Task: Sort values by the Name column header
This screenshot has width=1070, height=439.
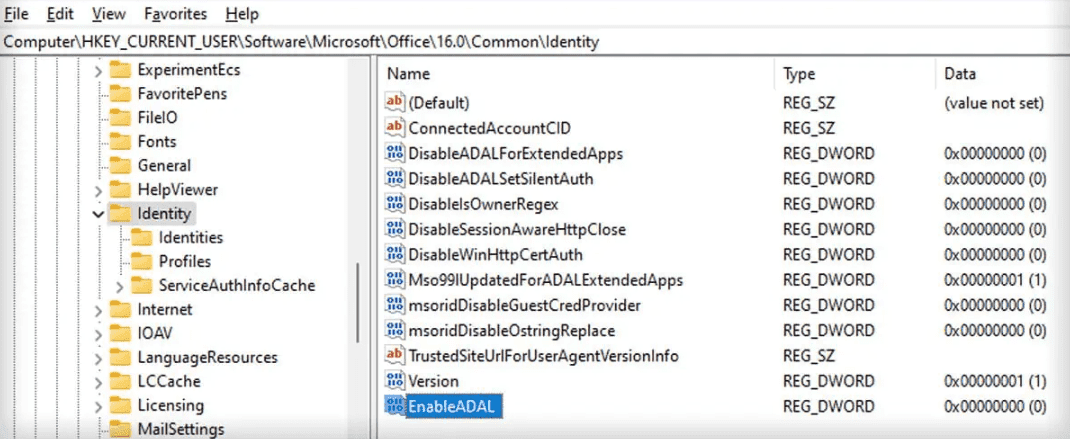Action: (x=408, y=74)
